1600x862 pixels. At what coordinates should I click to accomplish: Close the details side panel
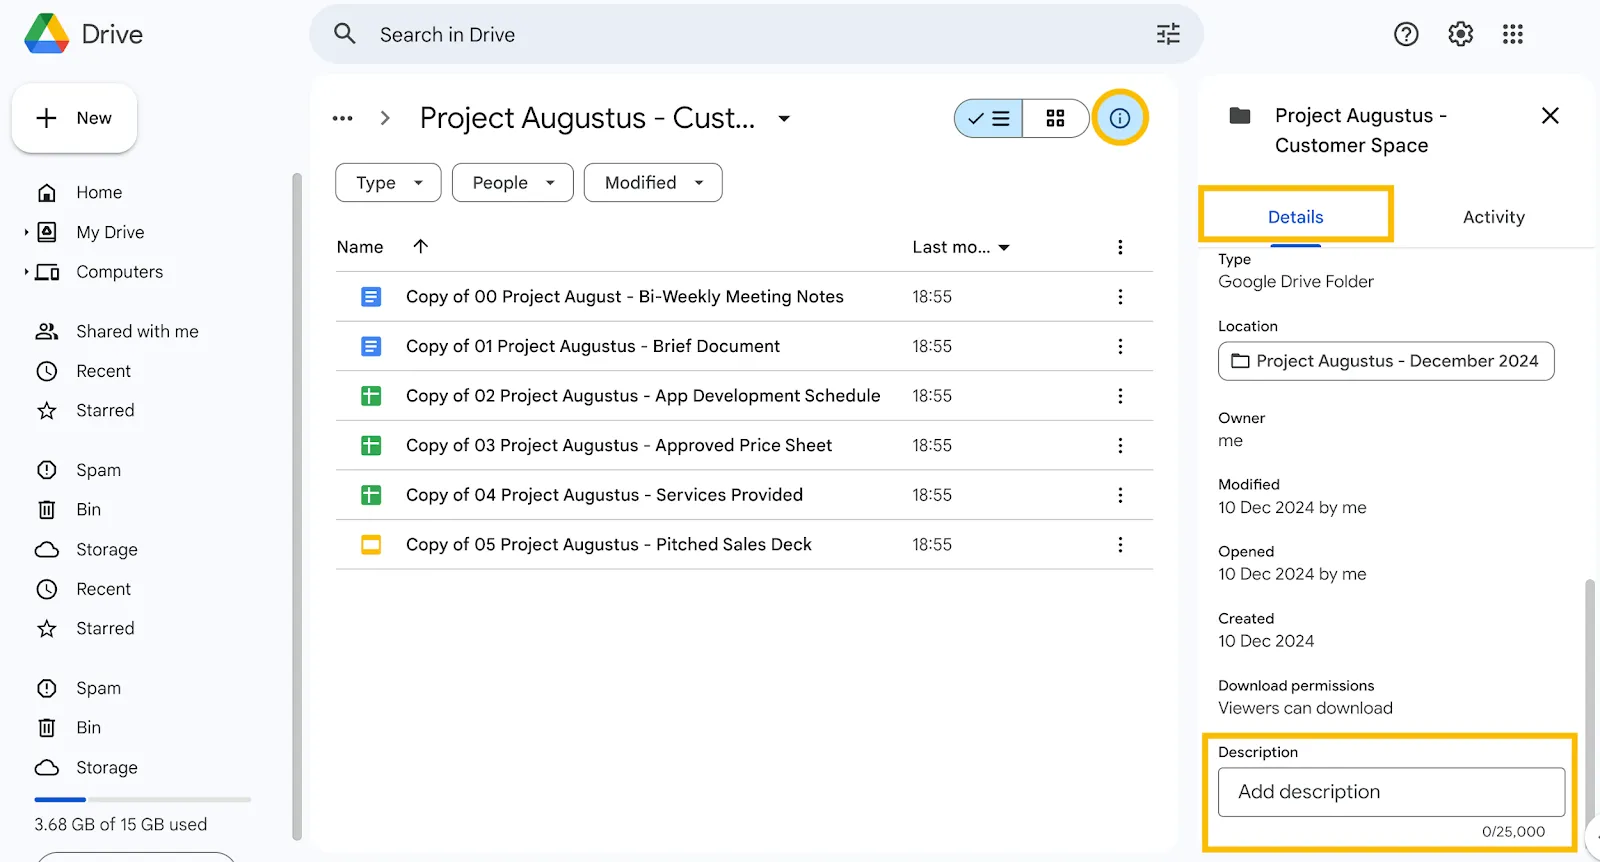(x=1550, y=115)
